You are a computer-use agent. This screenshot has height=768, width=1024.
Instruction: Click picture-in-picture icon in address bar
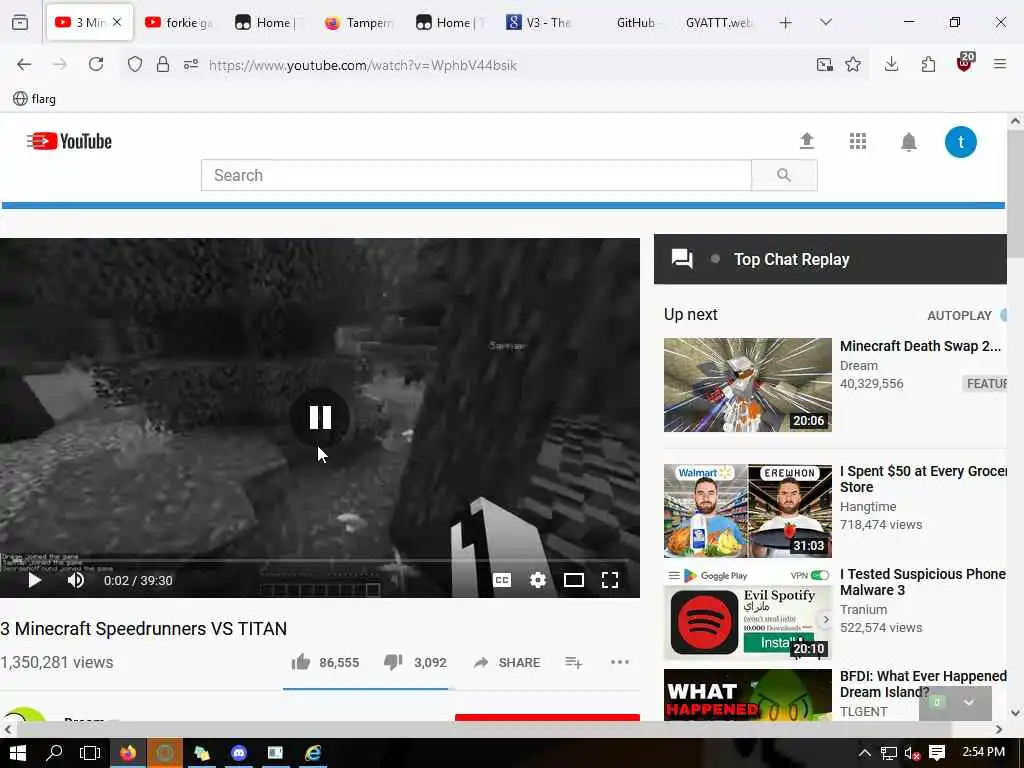pyautogui.click(x=824, y=65)
